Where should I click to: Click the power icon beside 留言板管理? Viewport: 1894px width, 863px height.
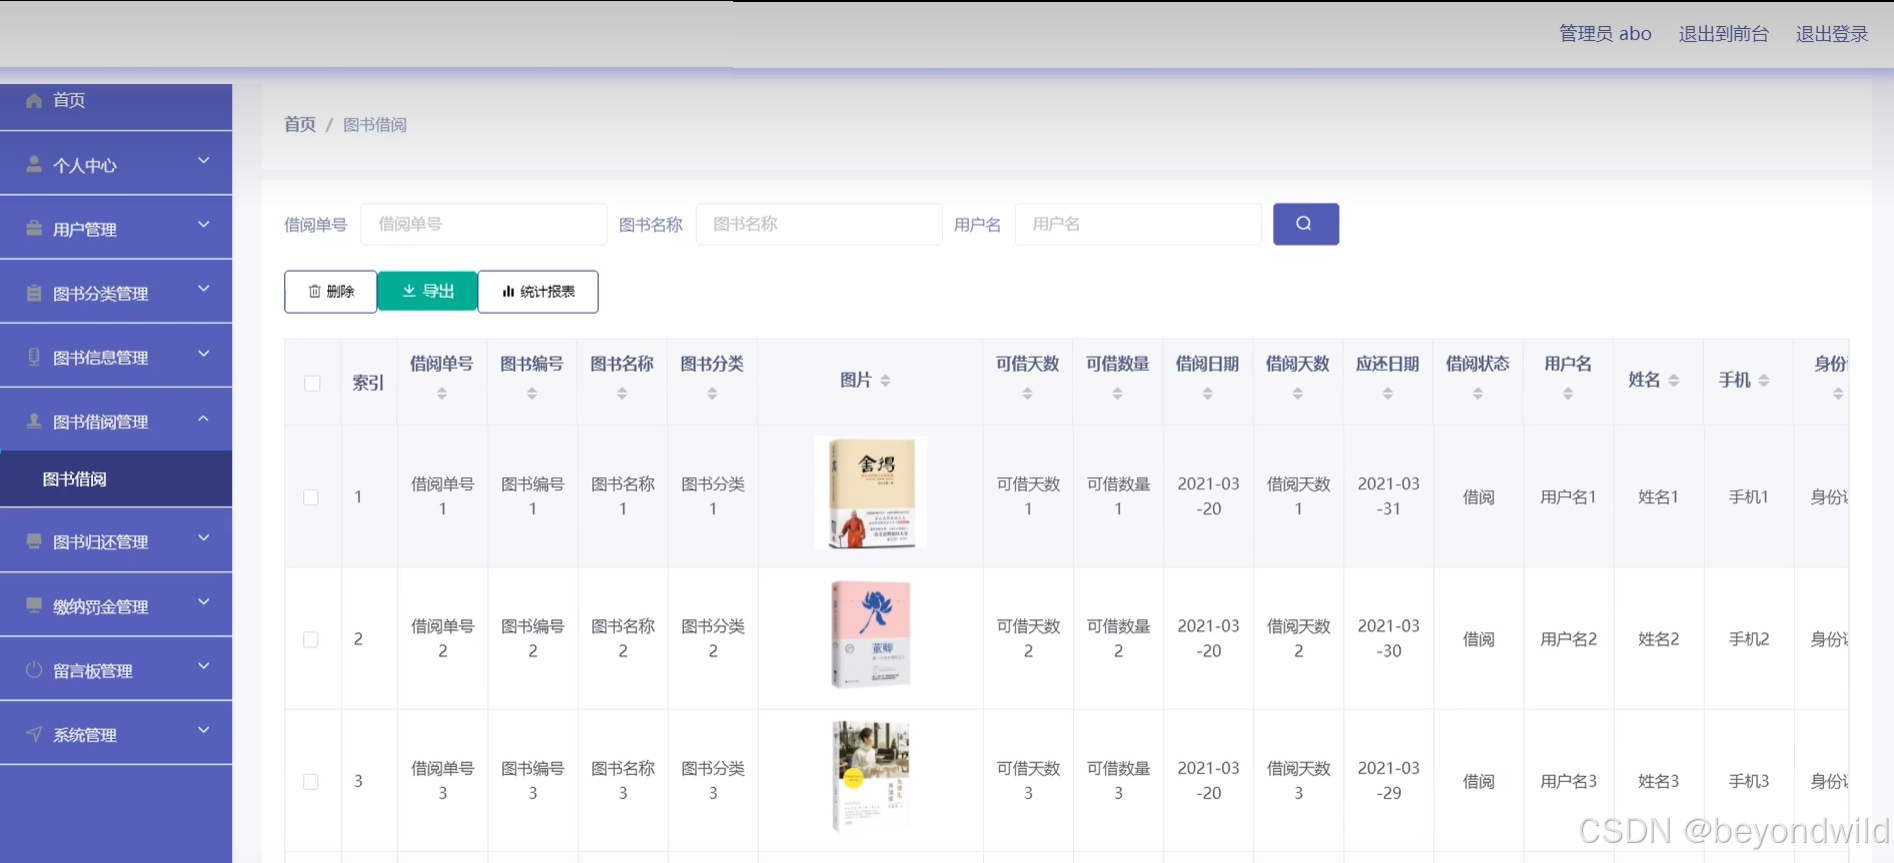pyautogui.click(x=34, y=670)
